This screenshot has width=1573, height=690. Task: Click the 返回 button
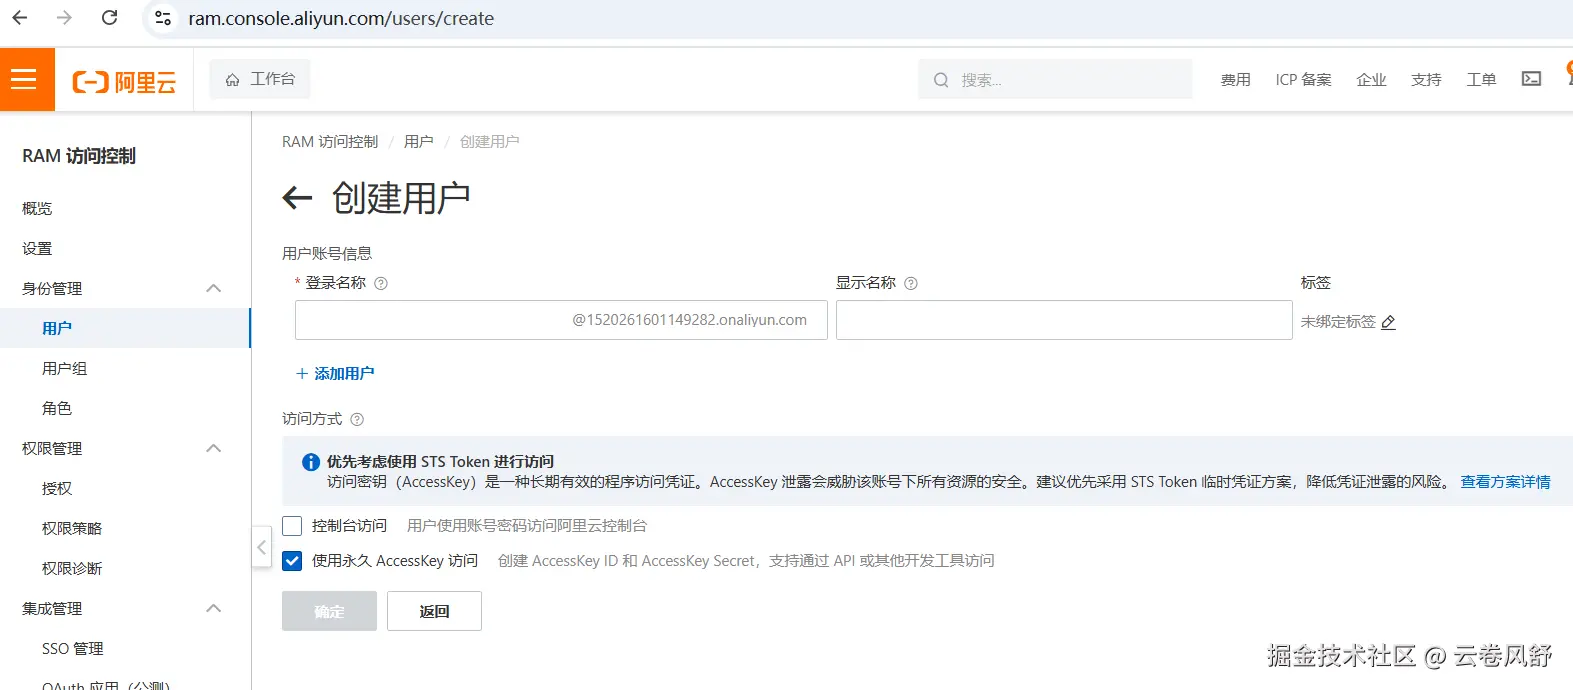pyautogui.click(x=434, y=611)
